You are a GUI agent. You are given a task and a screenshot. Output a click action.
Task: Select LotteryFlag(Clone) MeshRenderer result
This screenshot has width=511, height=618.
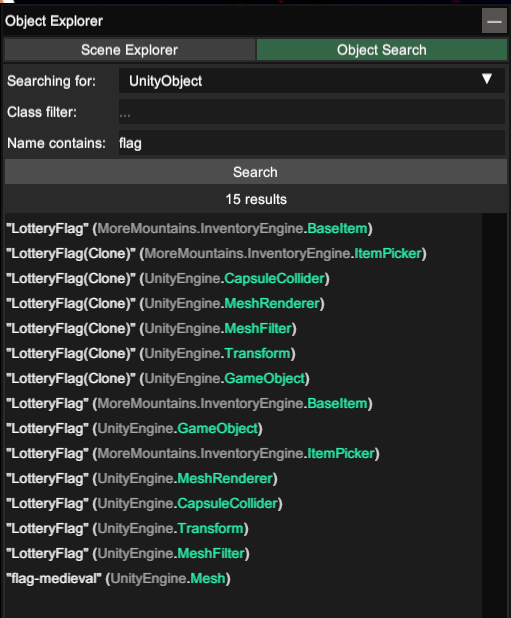coord(165,303)
